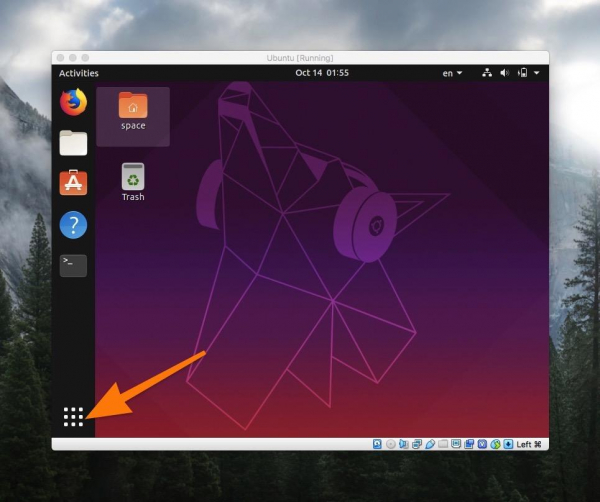Image resolution: width=600 pixels, height=502 pixels.
Task: Launch Ubuntu Software from the dock
Action: coord(73,183)
